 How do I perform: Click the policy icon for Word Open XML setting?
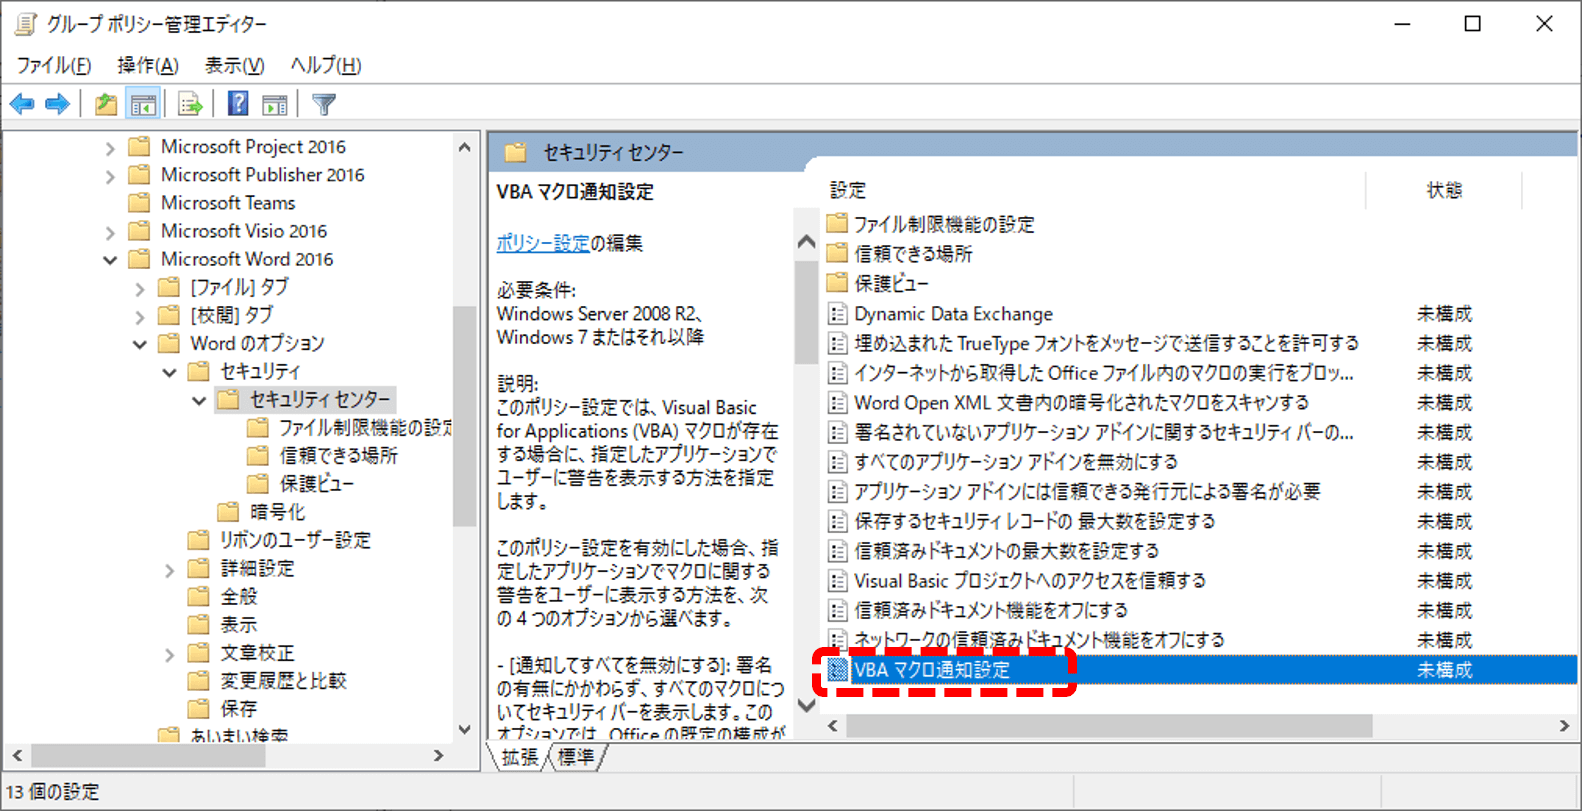[x=838, y=403]
